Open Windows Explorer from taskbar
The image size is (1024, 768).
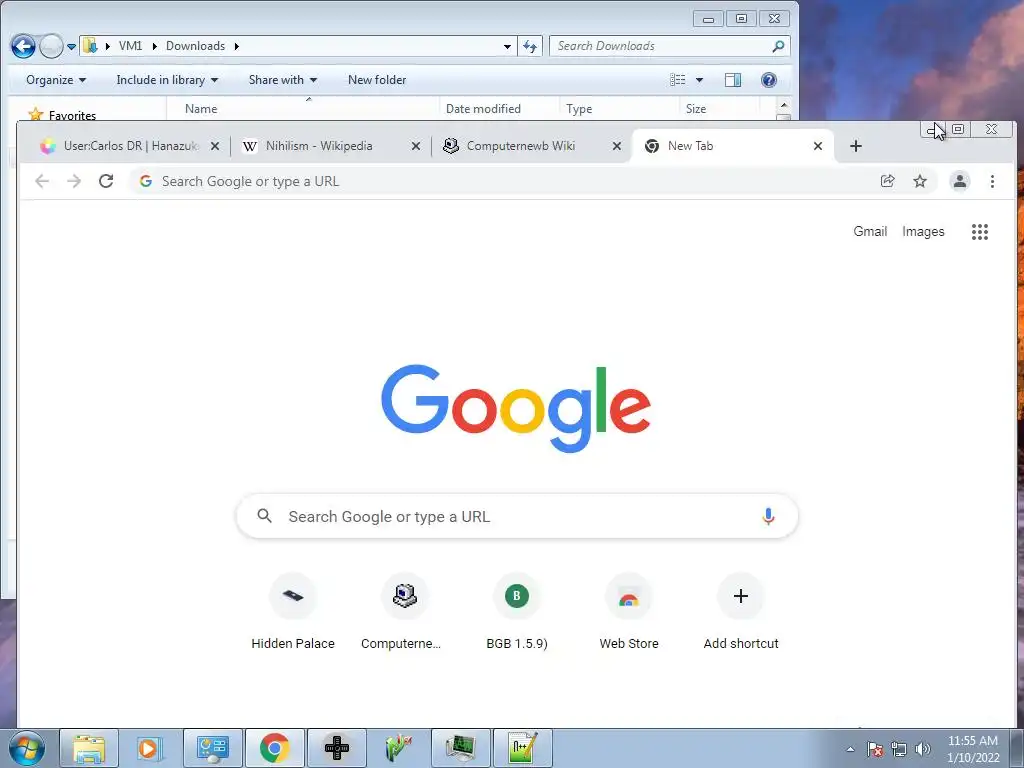pos(89,748)
